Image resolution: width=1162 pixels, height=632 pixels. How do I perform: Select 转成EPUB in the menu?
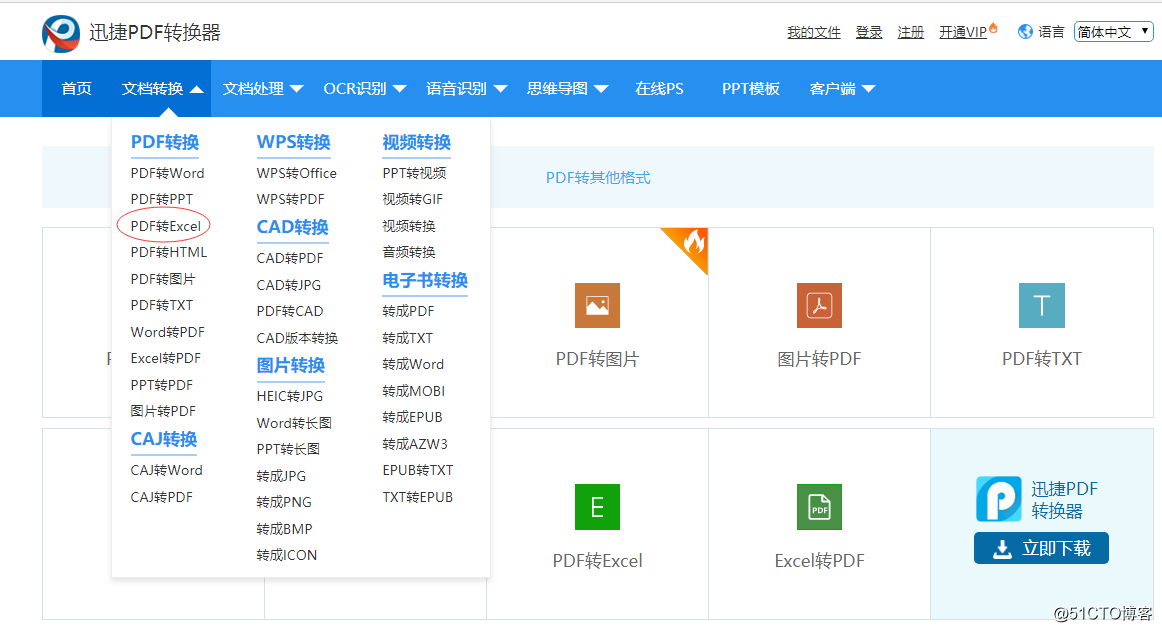[x=412, y=417]
